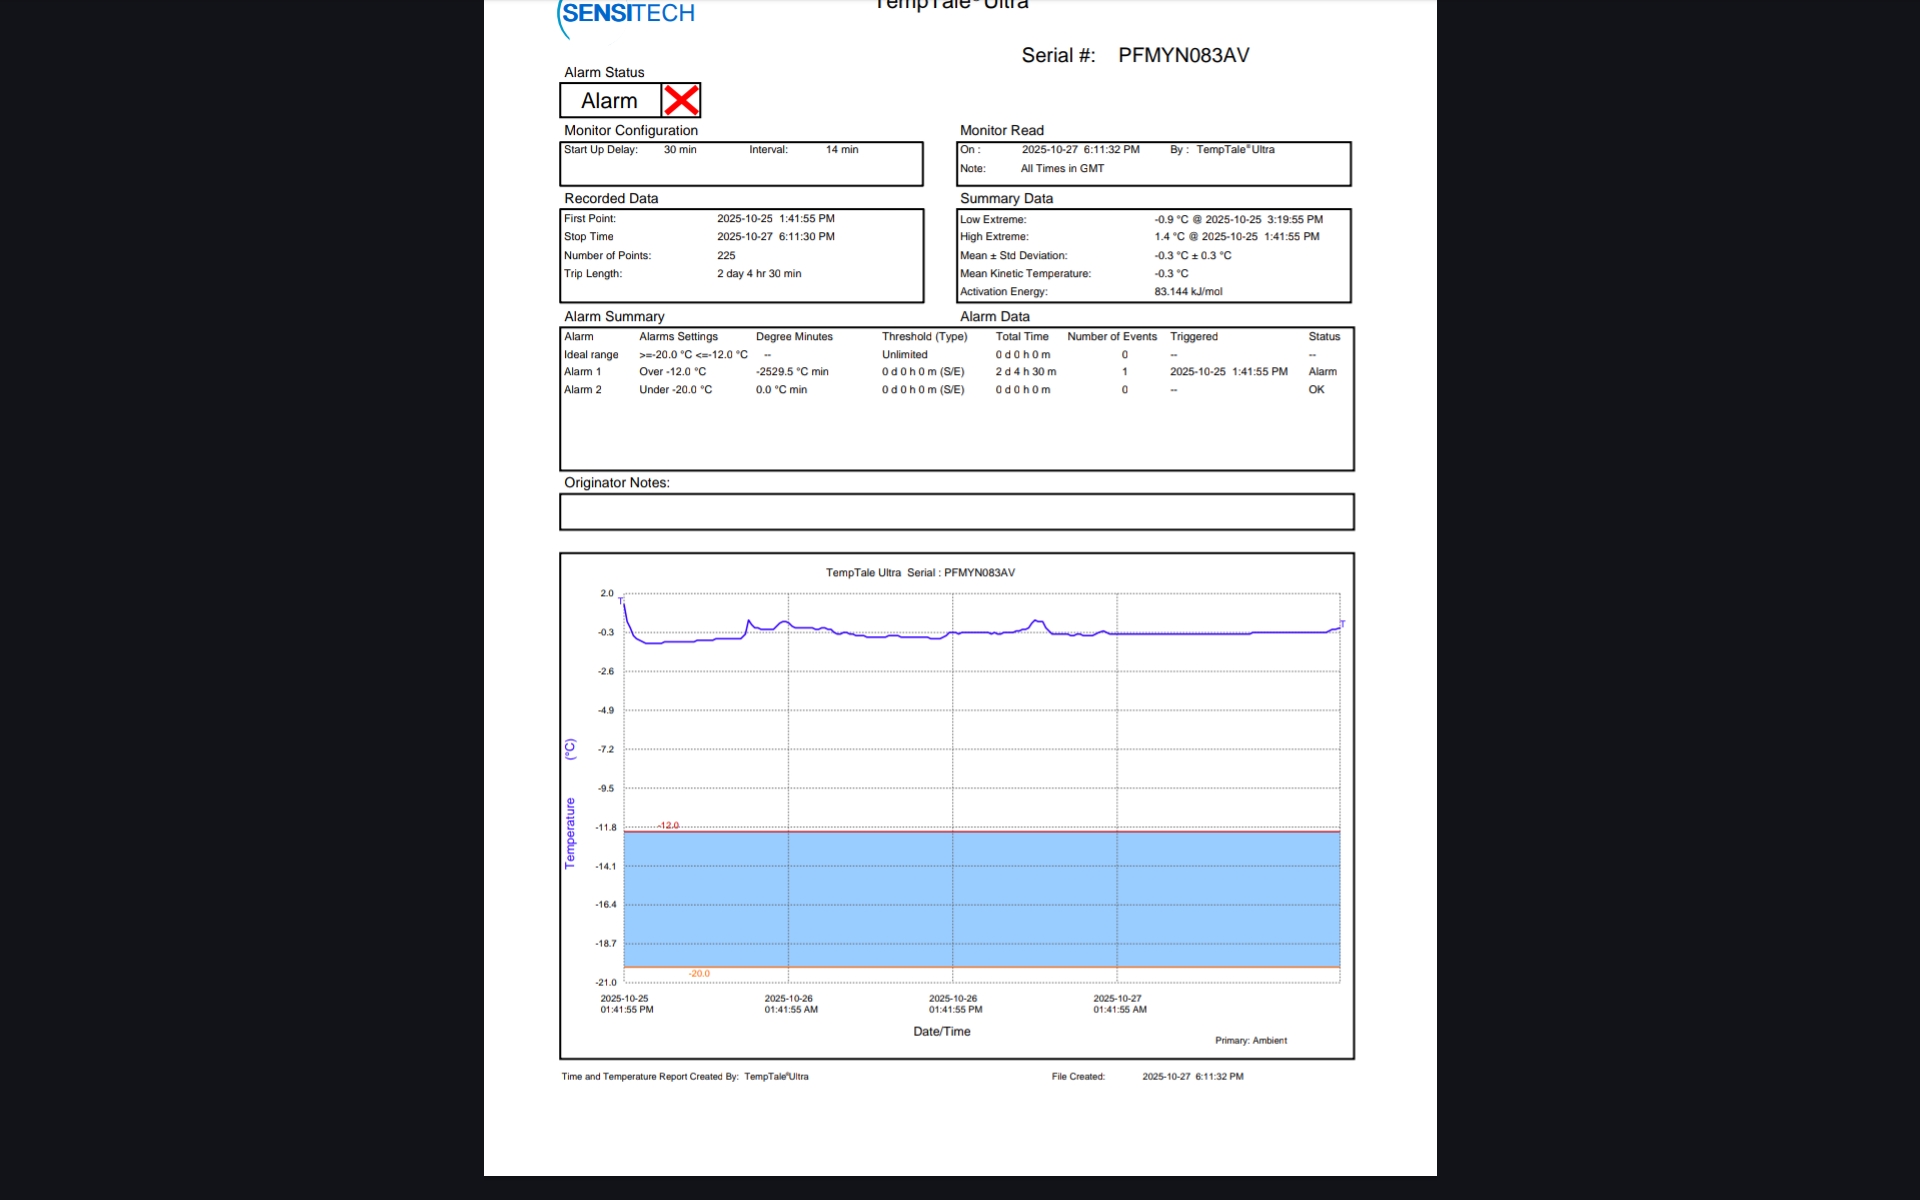Screen dimensions: 1920x1200
Task: Select the serial number PFMYN083AV in header
Action: click(1183, 56)
